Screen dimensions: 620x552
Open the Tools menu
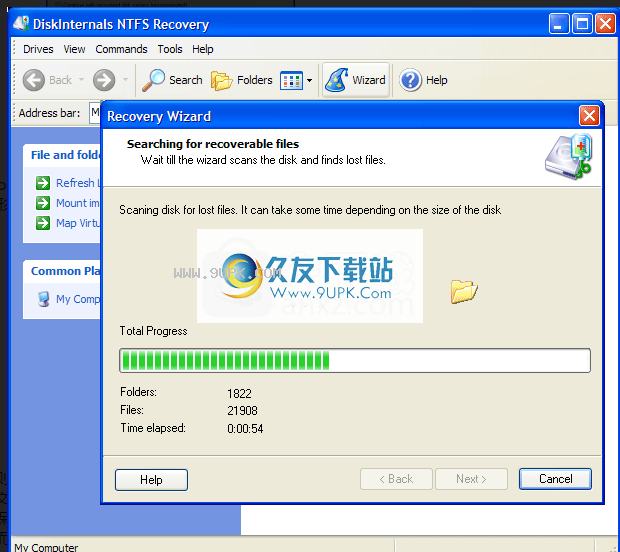170,49
